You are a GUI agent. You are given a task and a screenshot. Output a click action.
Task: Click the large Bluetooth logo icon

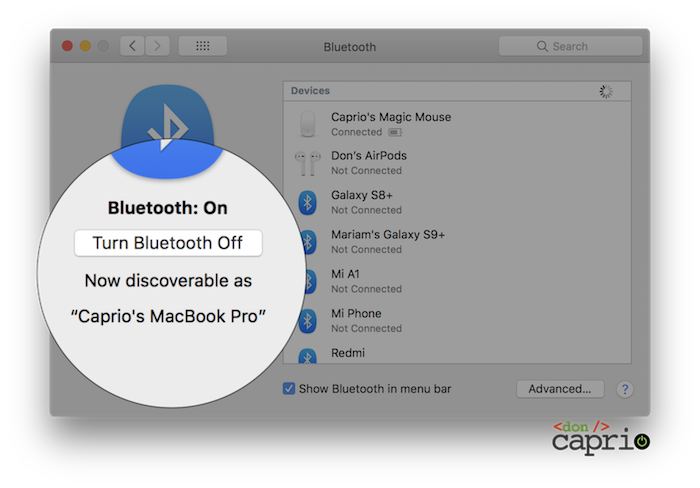[167, 131]
